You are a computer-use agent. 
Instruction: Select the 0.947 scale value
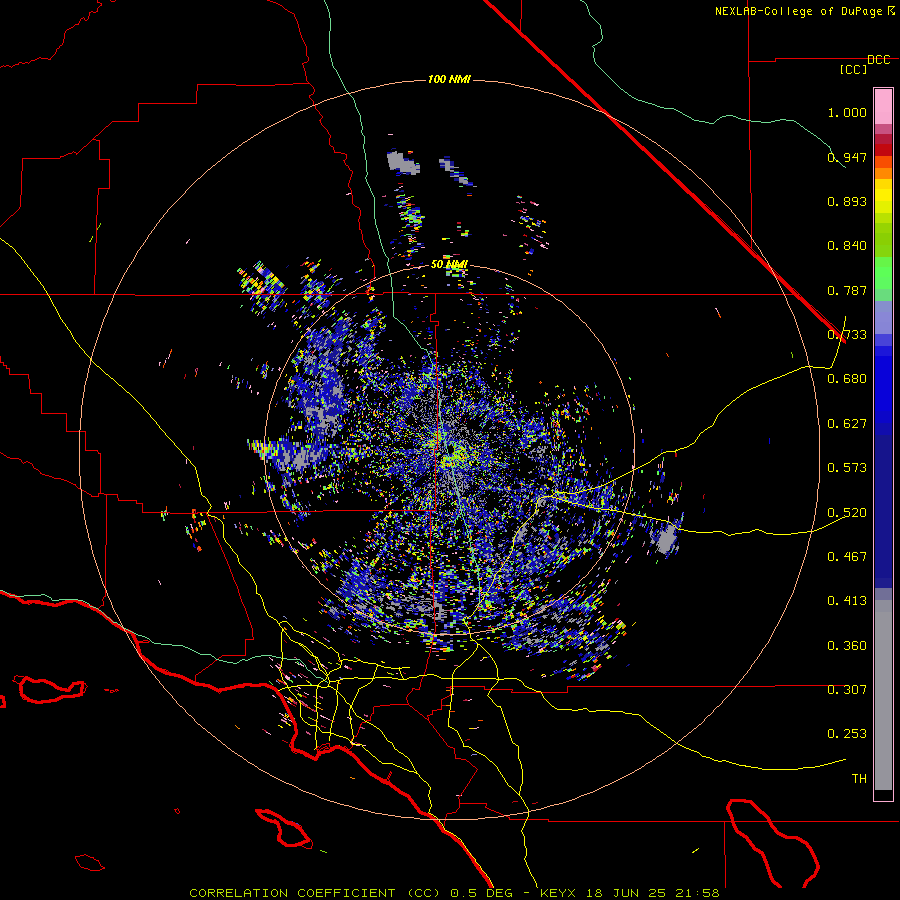point(847,157)
